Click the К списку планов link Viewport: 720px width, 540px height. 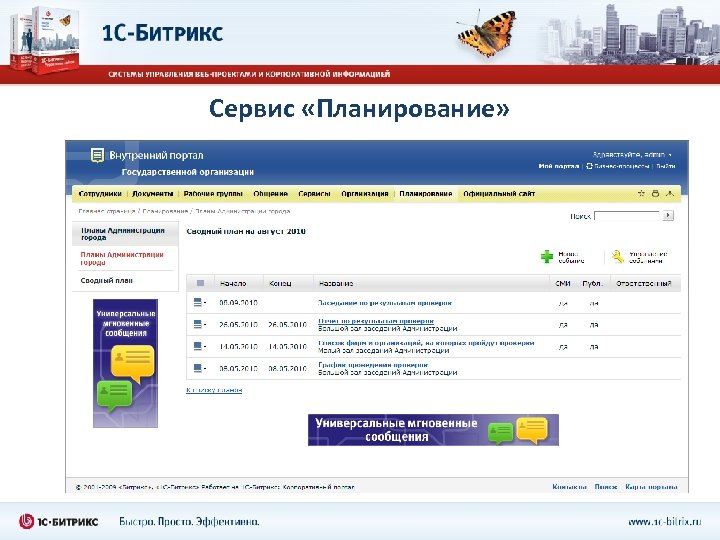[214, 390]
